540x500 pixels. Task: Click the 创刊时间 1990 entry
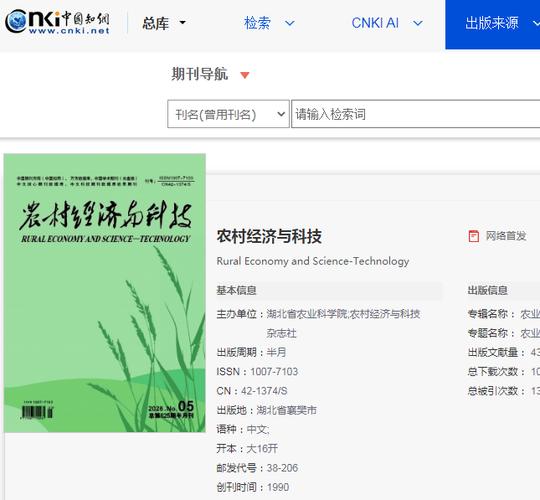point(252,487)
